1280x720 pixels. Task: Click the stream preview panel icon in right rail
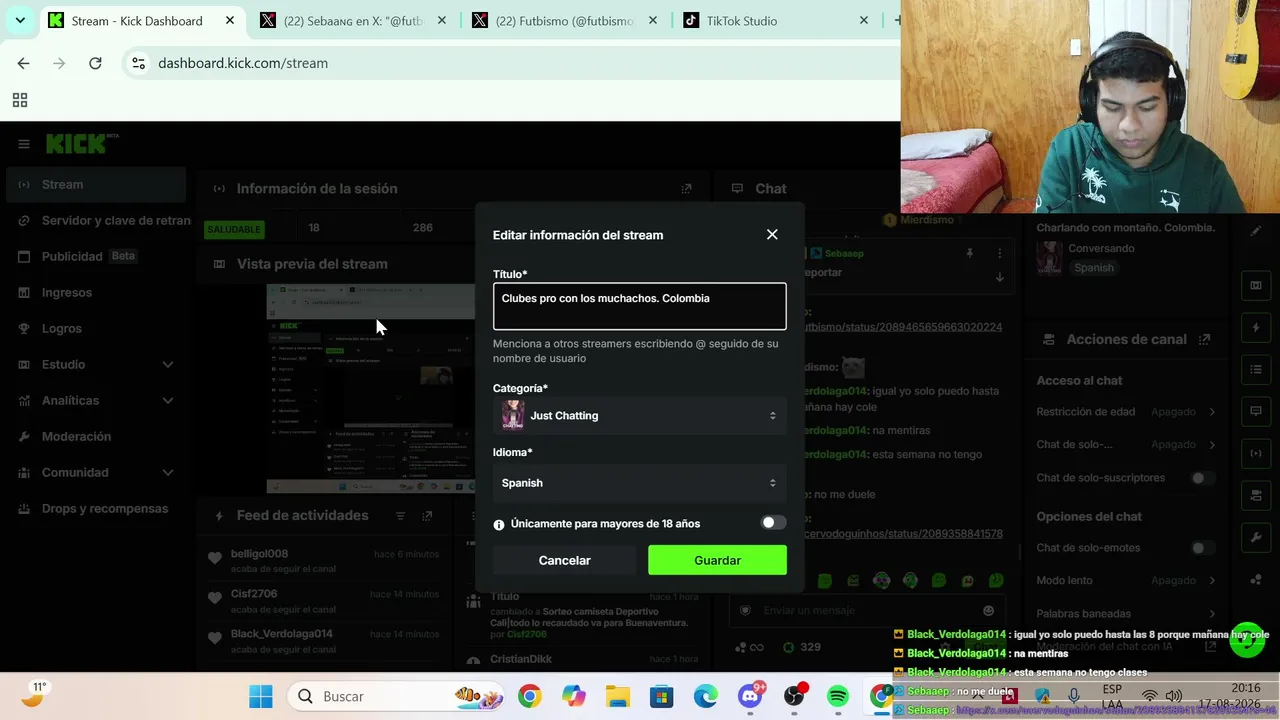pos(1256,285)
